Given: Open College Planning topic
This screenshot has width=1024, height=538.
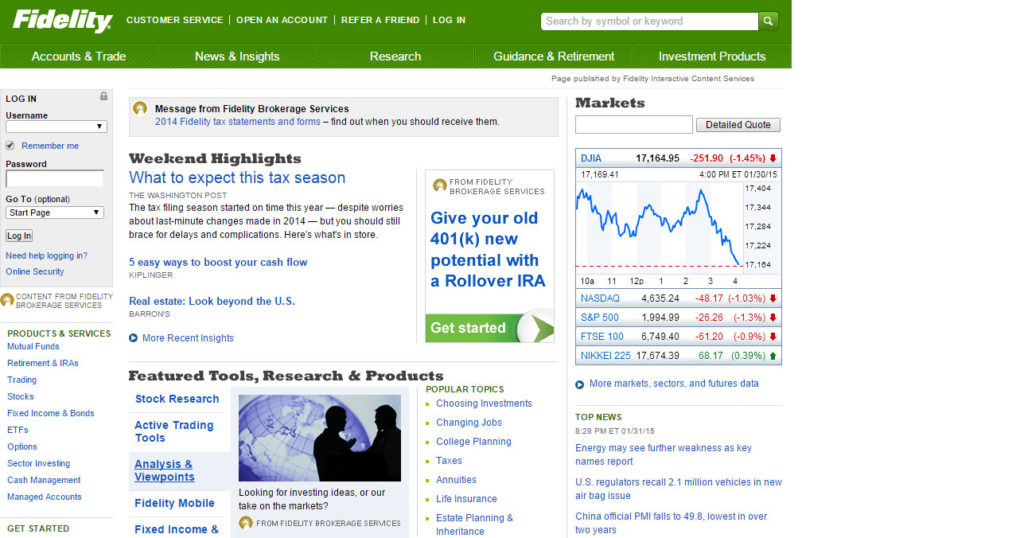Looking at the screenshot, I should [473, 441].
